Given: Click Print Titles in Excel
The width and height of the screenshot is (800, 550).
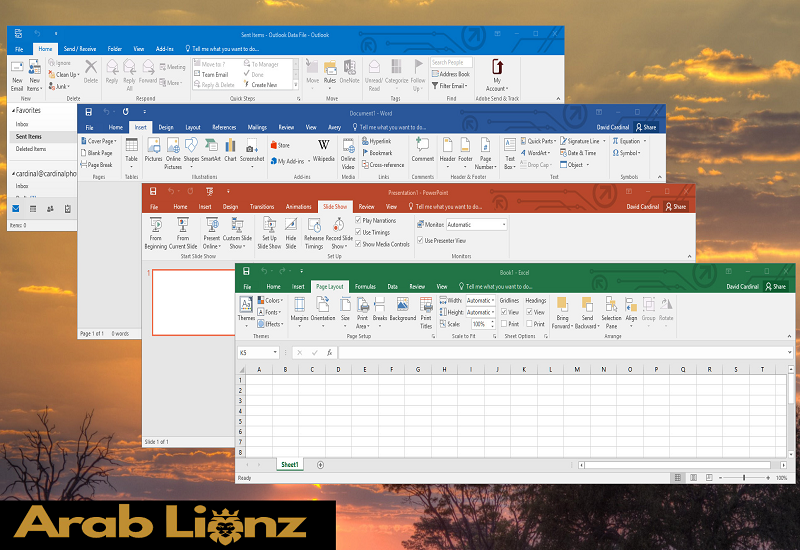Looking at the screenshot, I should [x=426, y=313].
